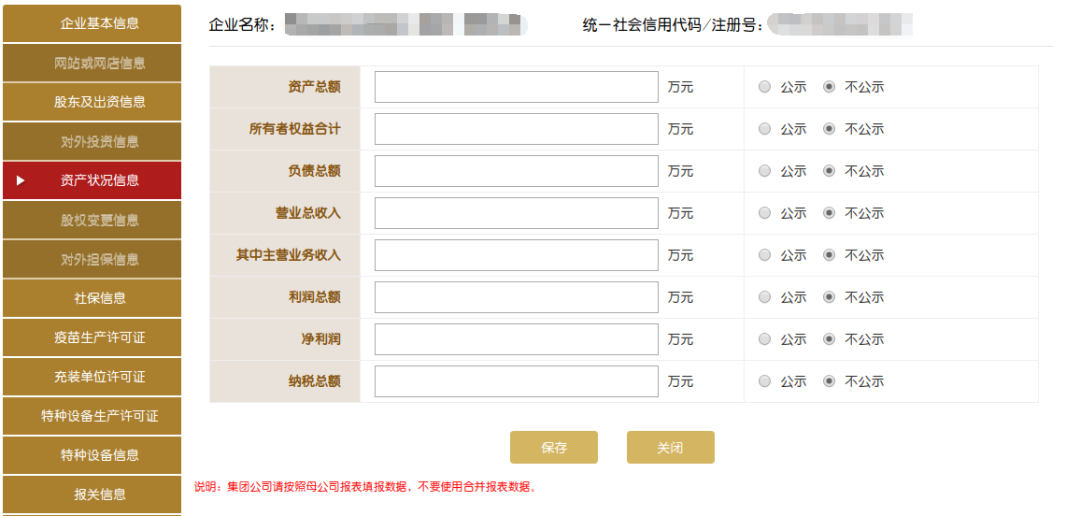Select 公示 for 资产总额

click(x=765, y=87)
